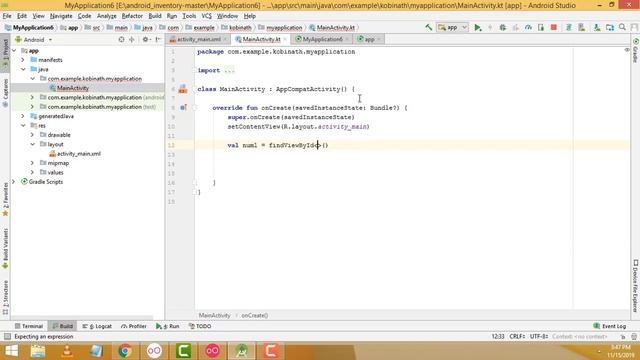Toggle tool window bars icon in status bar
Viewport: 640px width, 360px height.
(x=7, y=336)
